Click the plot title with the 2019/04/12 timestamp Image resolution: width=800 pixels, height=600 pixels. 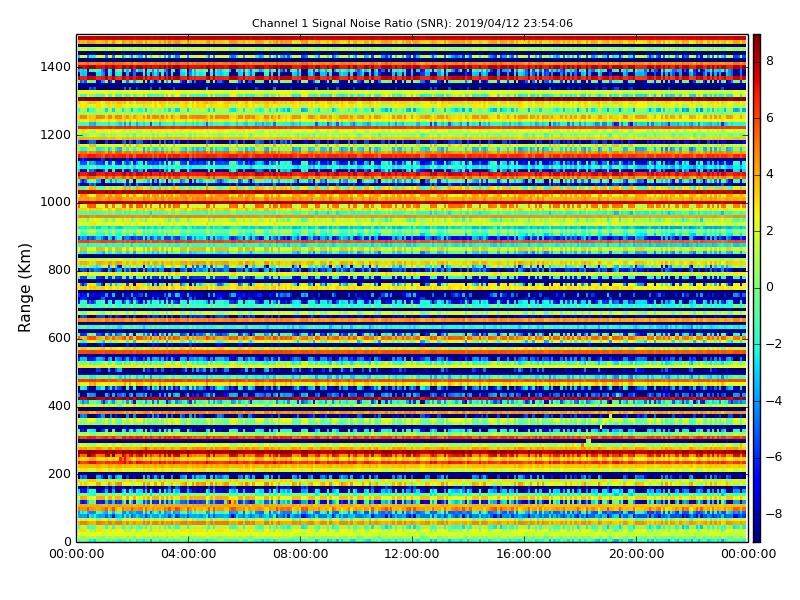point(412,23)
